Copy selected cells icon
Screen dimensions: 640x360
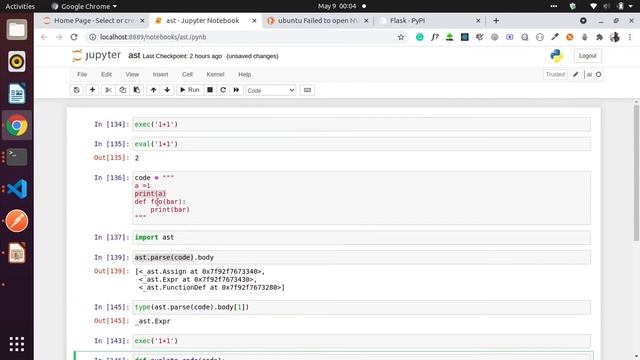click(x=122, y=90)
